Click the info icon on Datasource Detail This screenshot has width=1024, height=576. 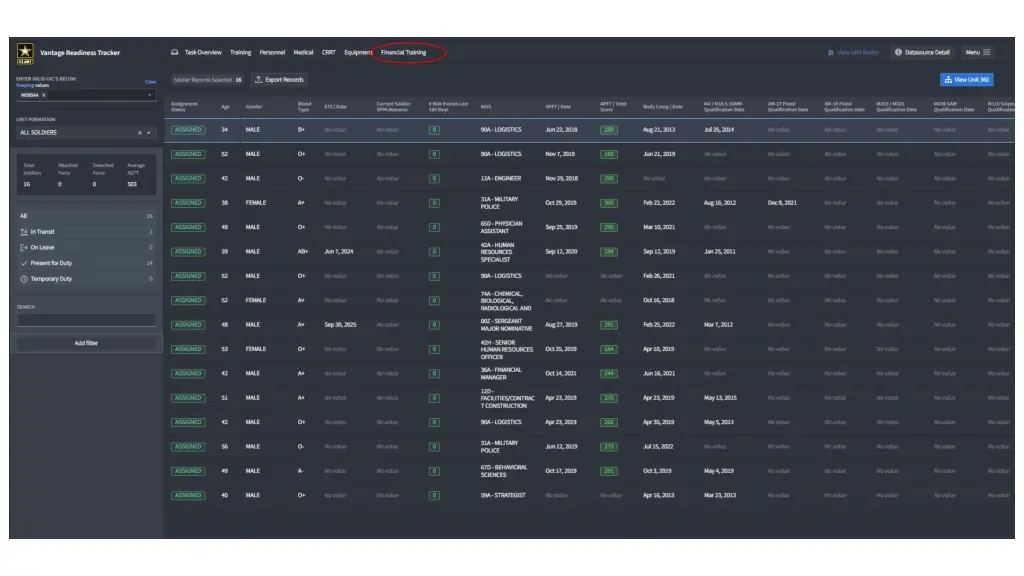[898, 52]
